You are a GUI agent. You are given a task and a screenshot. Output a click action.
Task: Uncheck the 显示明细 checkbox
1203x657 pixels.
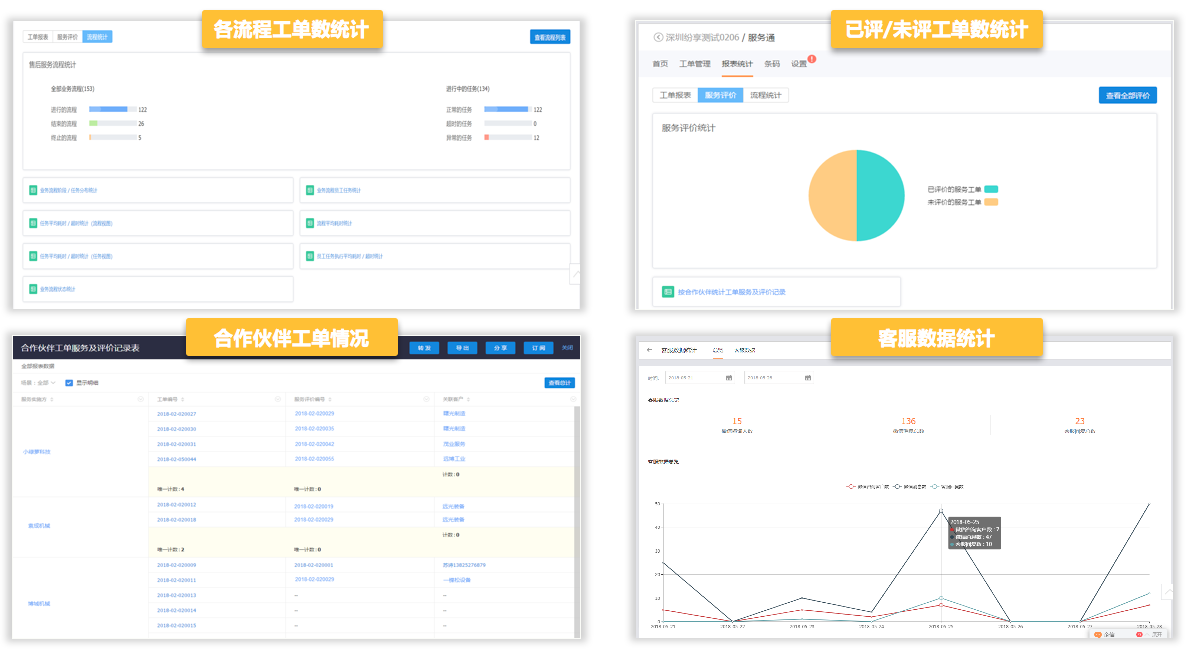[69, 383]
